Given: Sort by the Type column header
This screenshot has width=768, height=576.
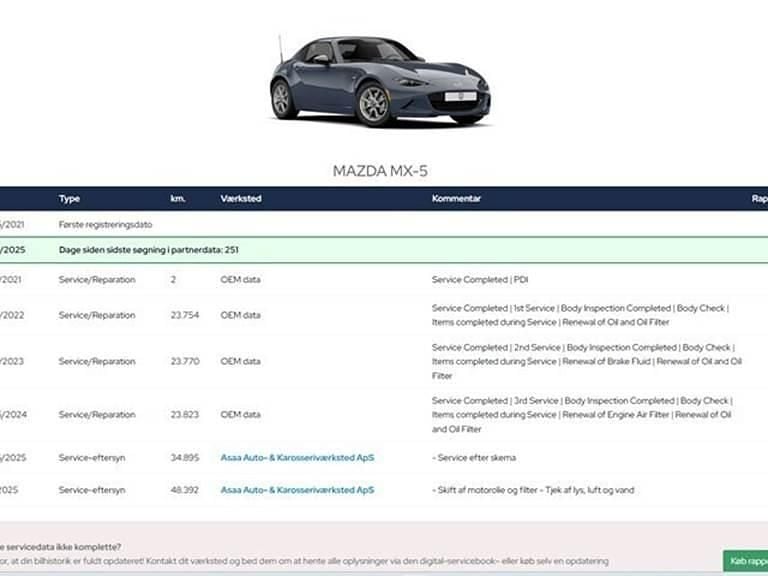Looking at the screenshot, I should [x=69, y=198].
